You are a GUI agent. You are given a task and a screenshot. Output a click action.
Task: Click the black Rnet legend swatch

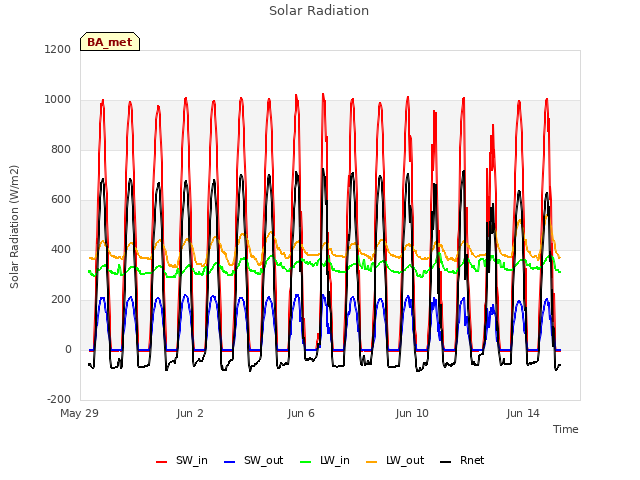(x=445, y=462)
